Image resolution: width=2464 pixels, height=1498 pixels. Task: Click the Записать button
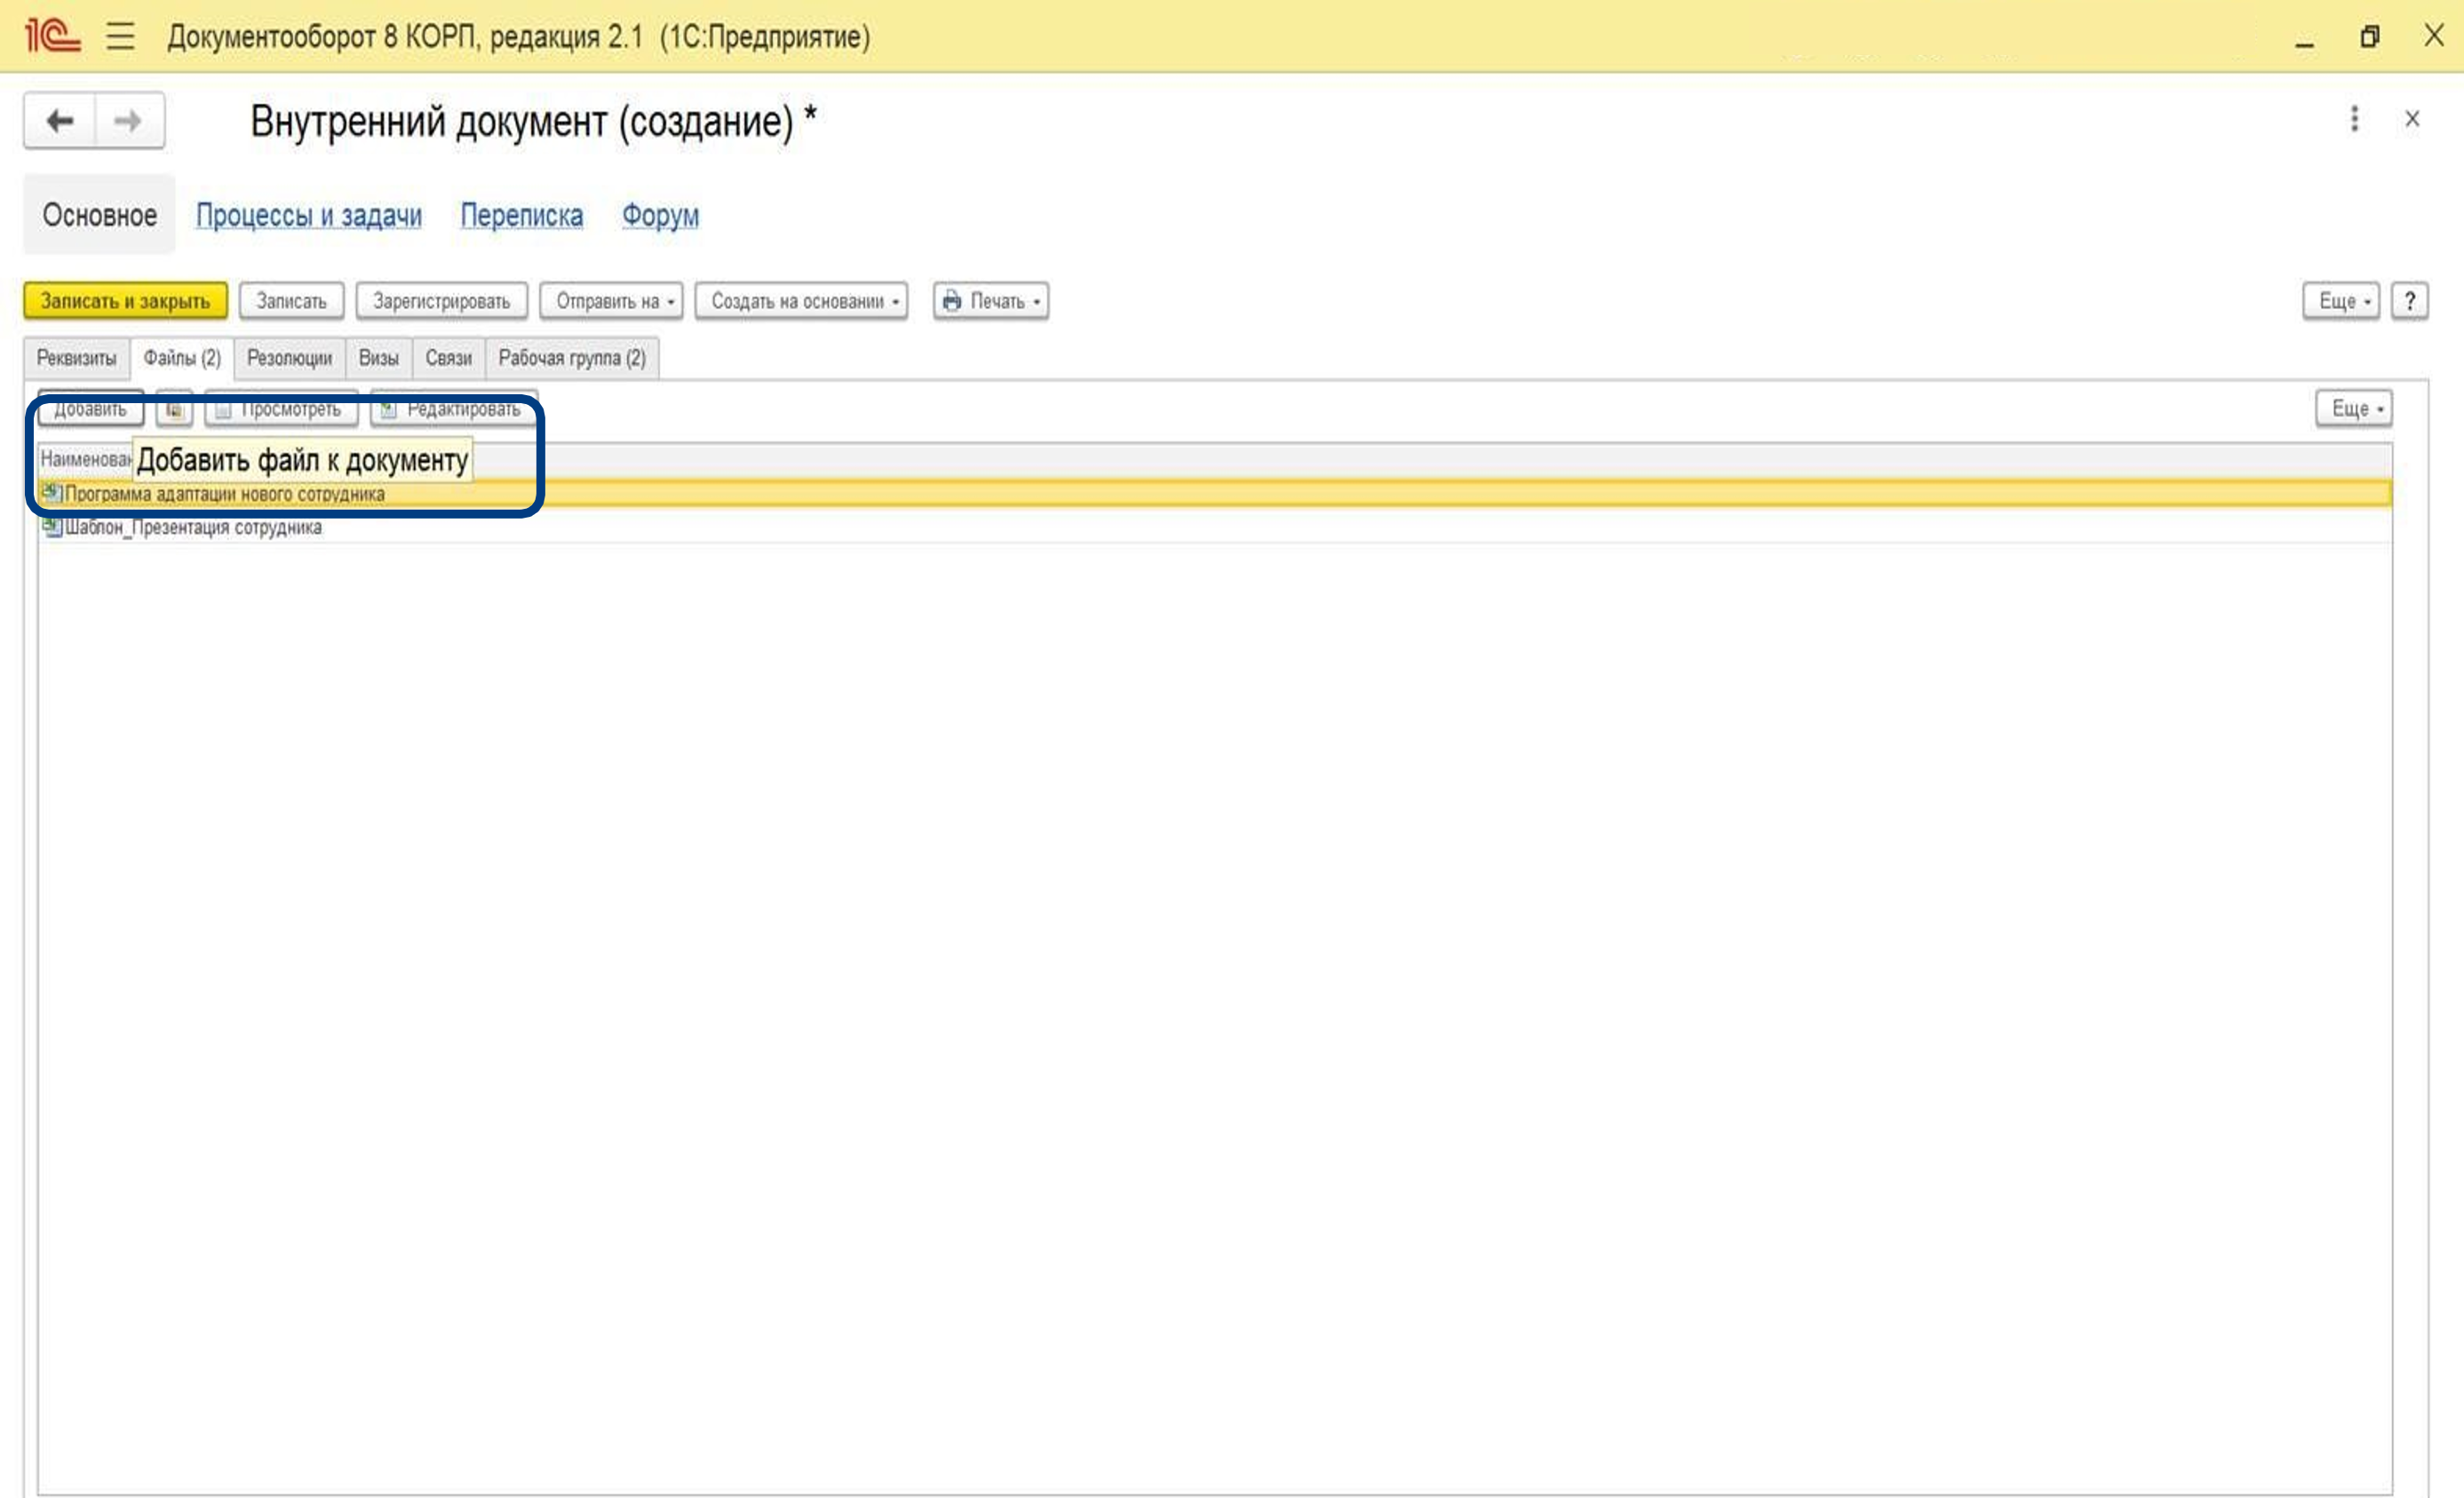click(291, 301)
